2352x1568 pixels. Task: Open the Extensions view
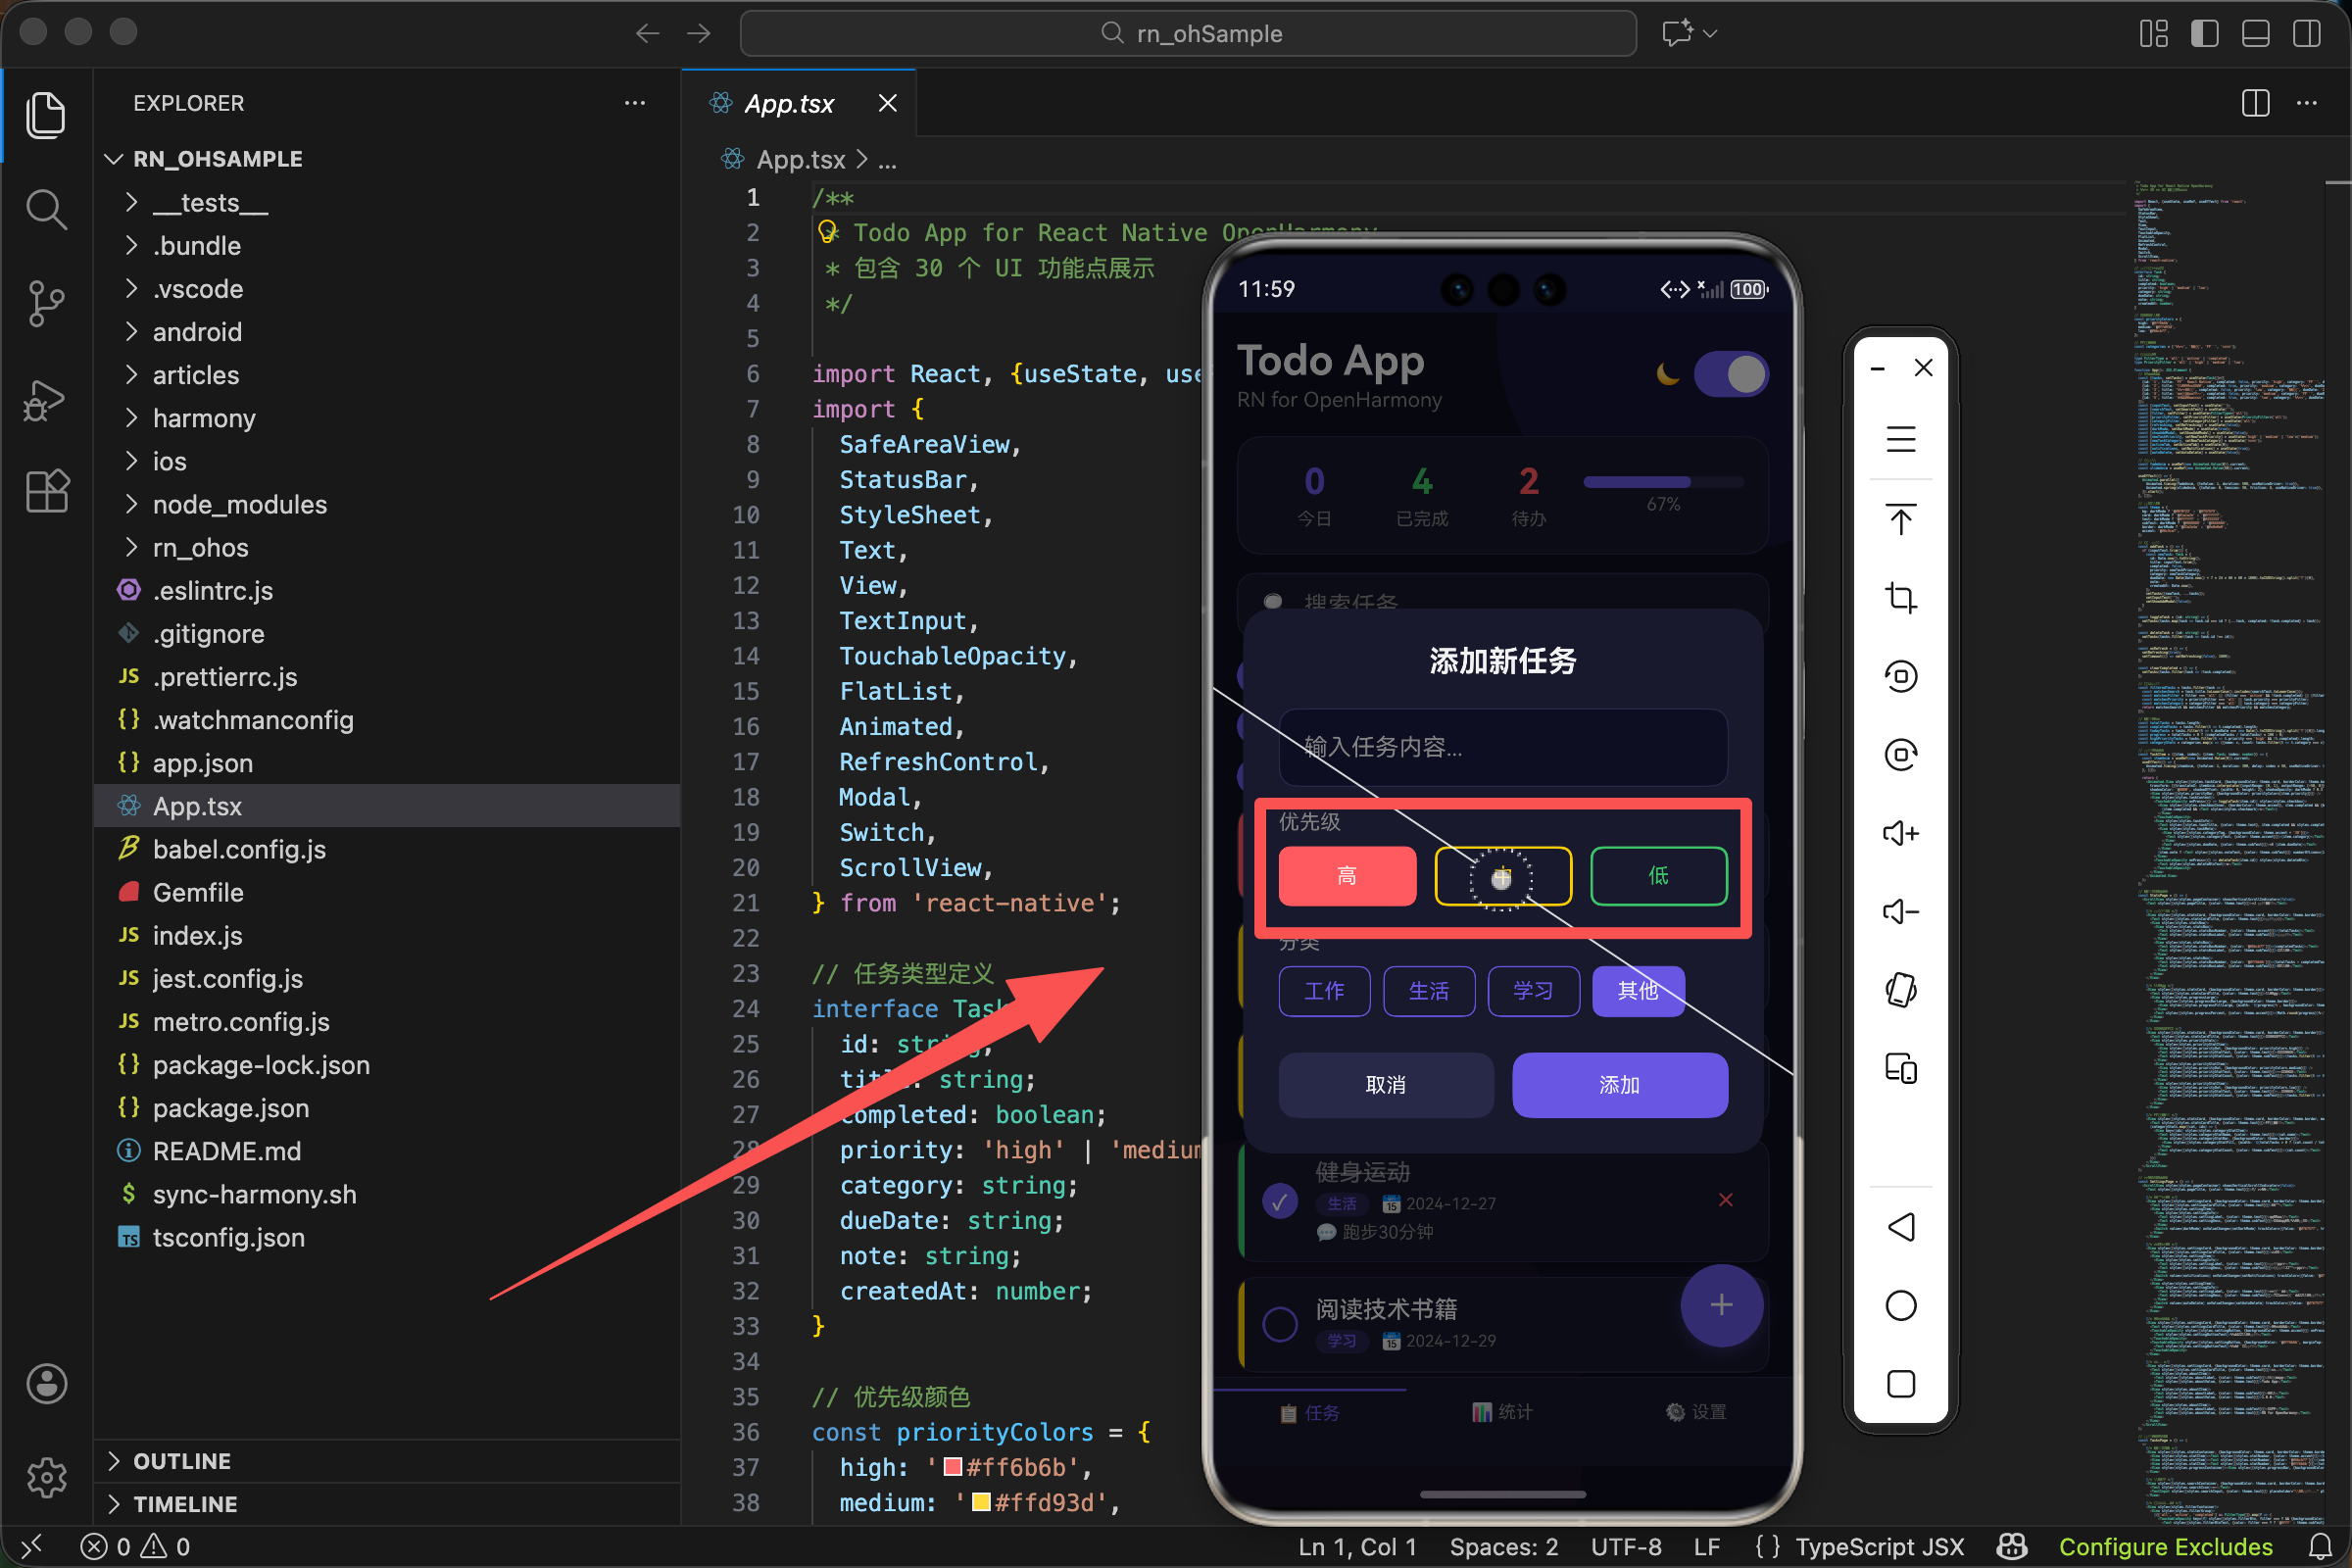click(46, 491)
